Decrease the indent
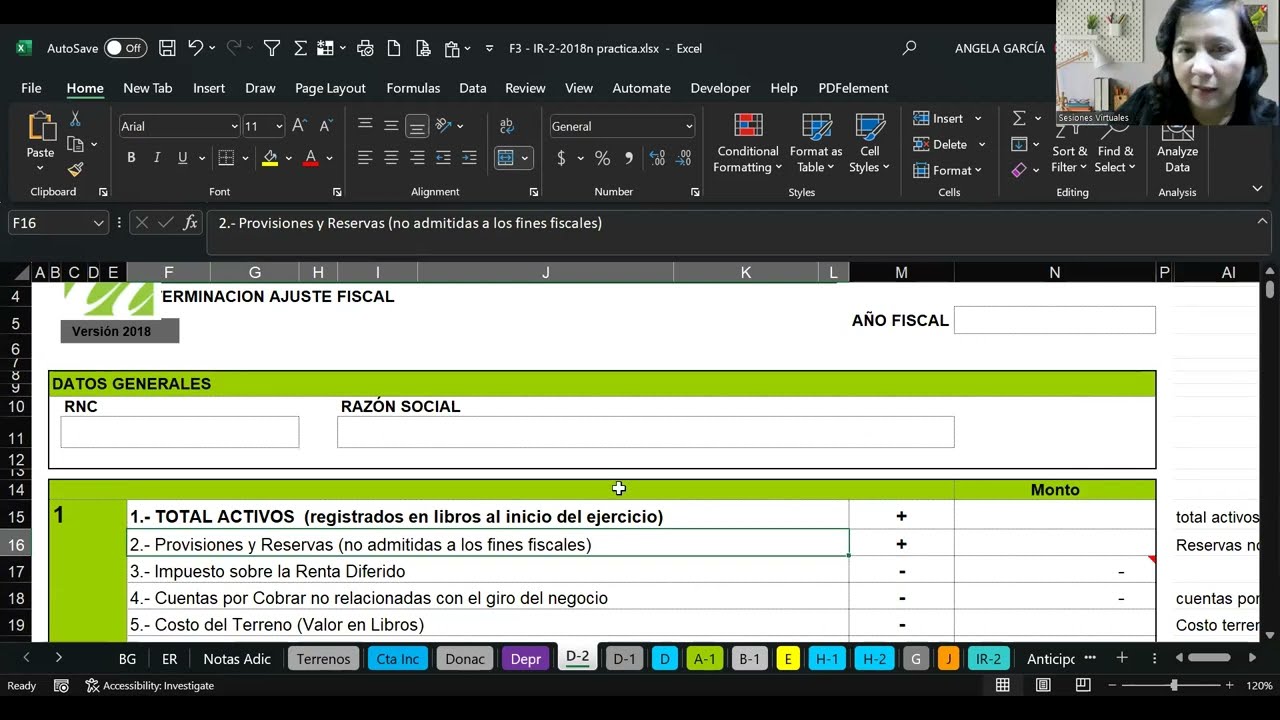The height and width of the screenshot is (720, 1280). [x=443, y=158]
